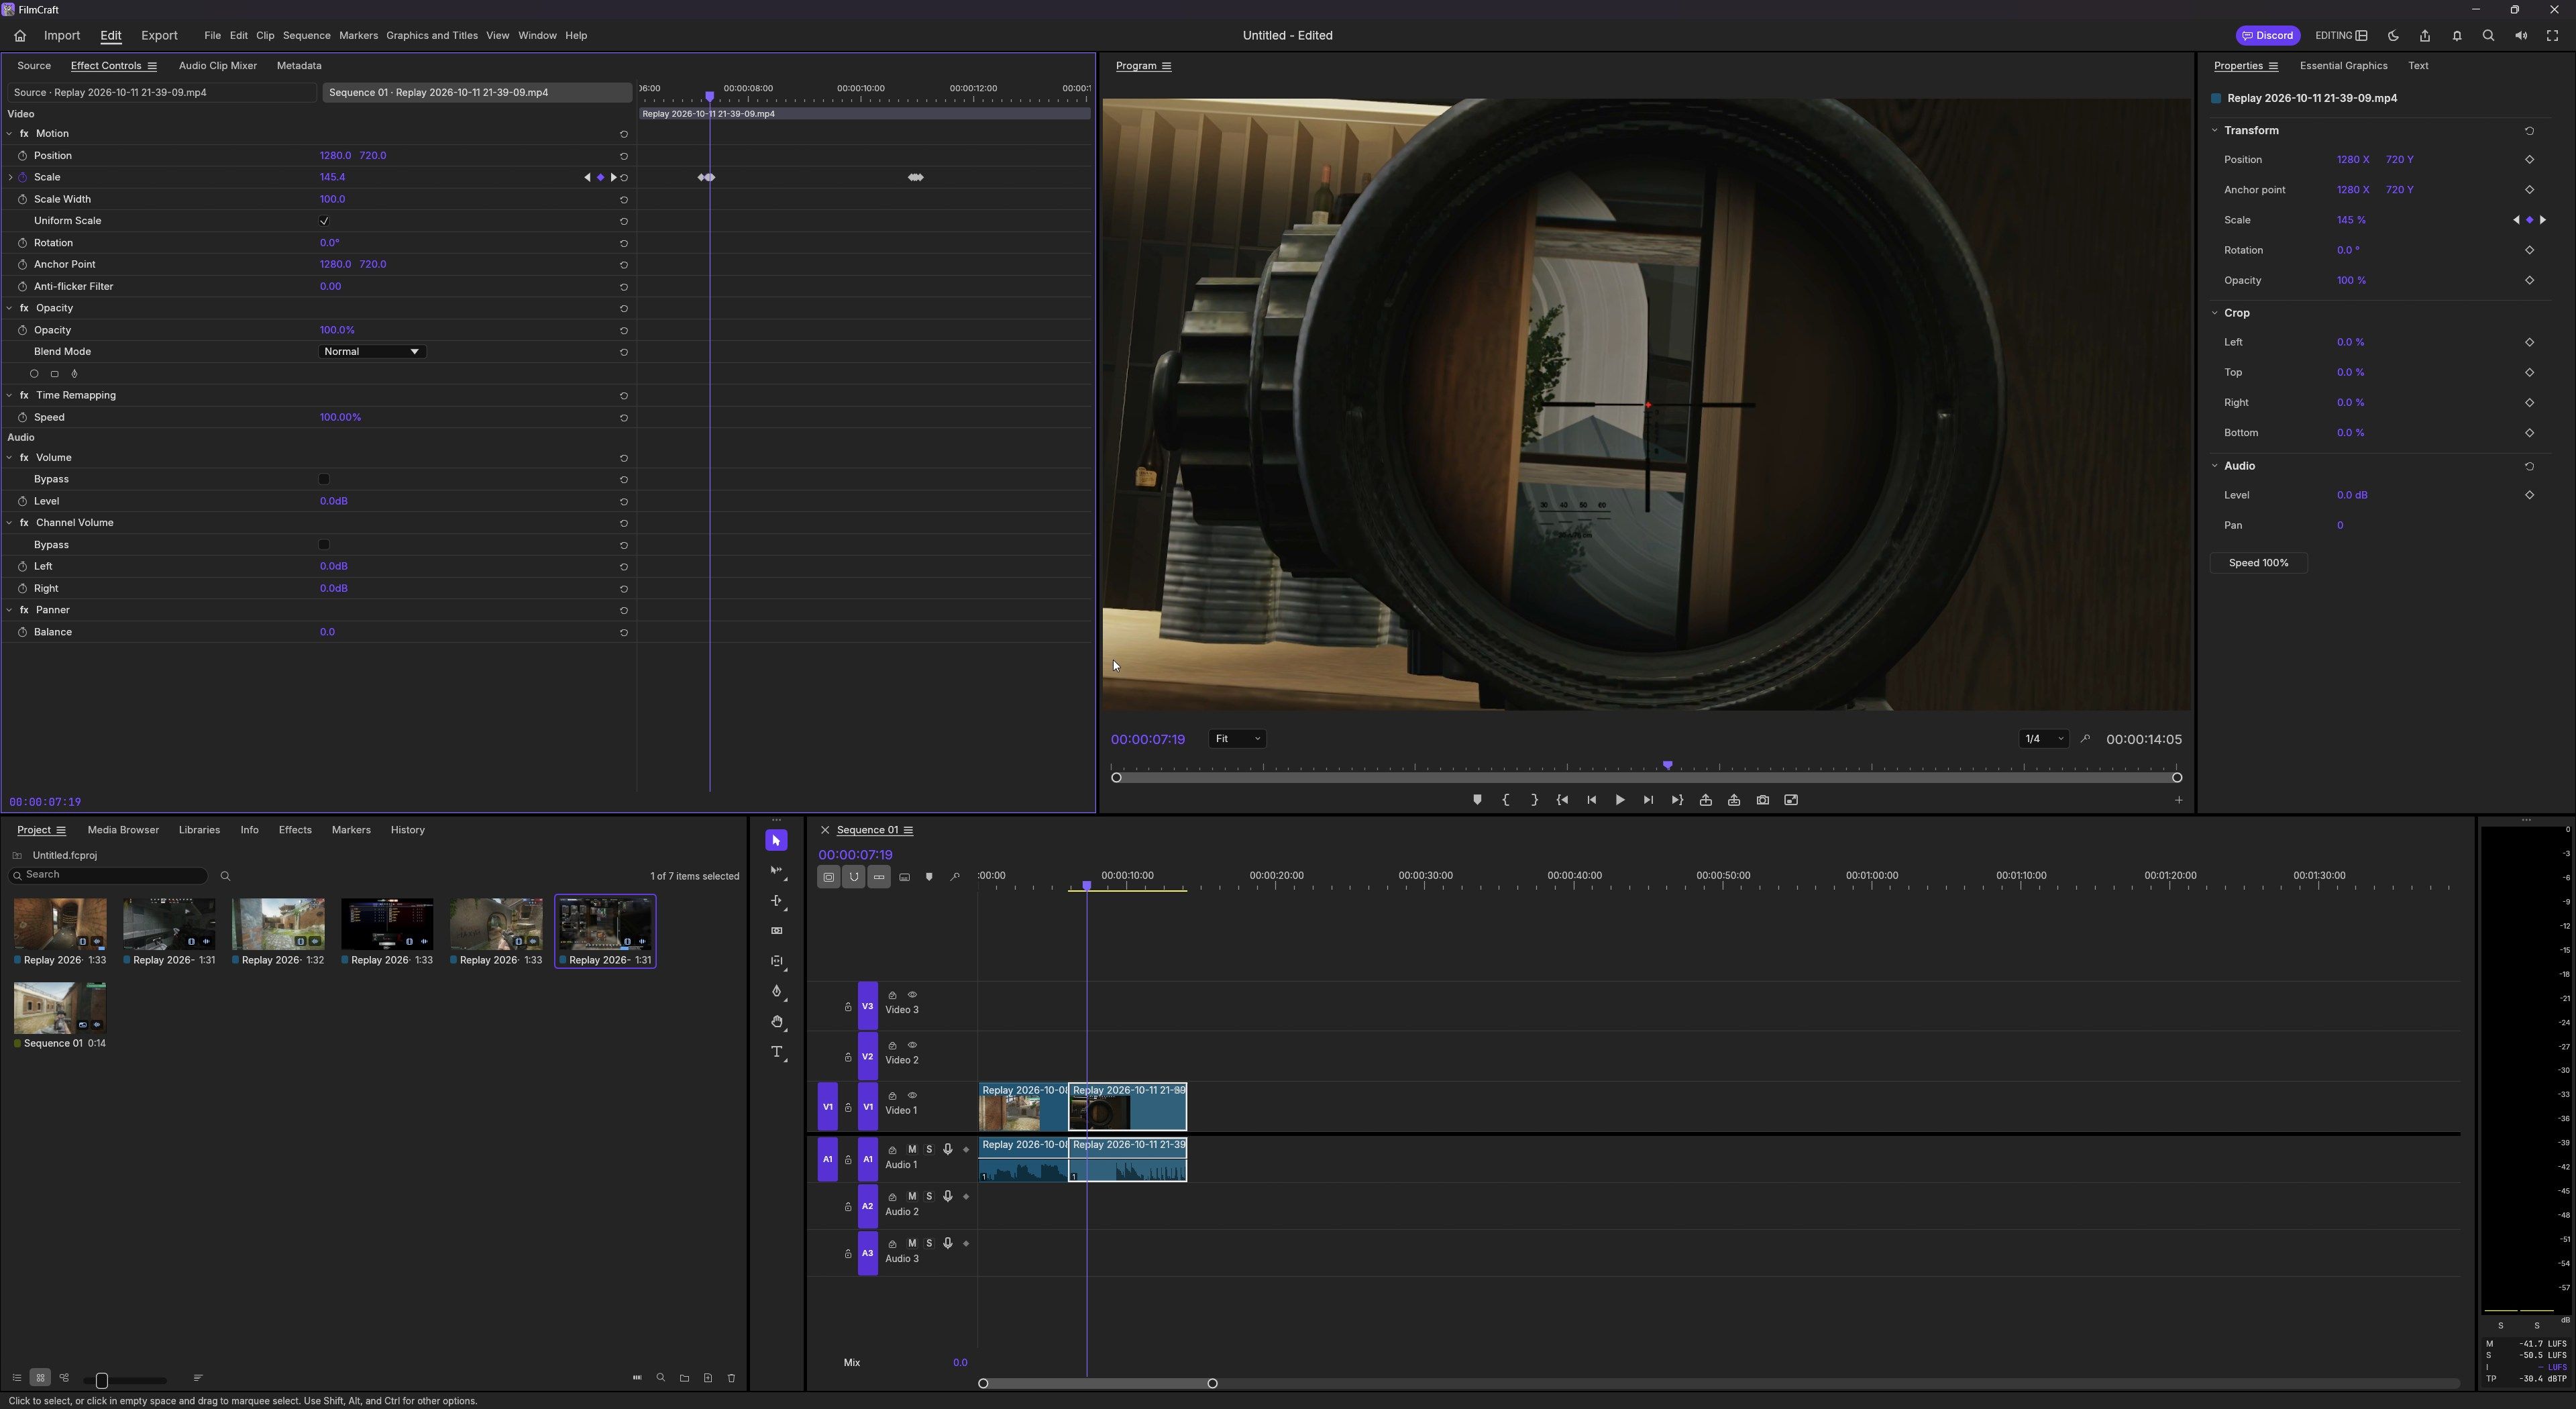Switch to the Essential Graphics tab
2576x1409 pixels.
(2343, 66)
